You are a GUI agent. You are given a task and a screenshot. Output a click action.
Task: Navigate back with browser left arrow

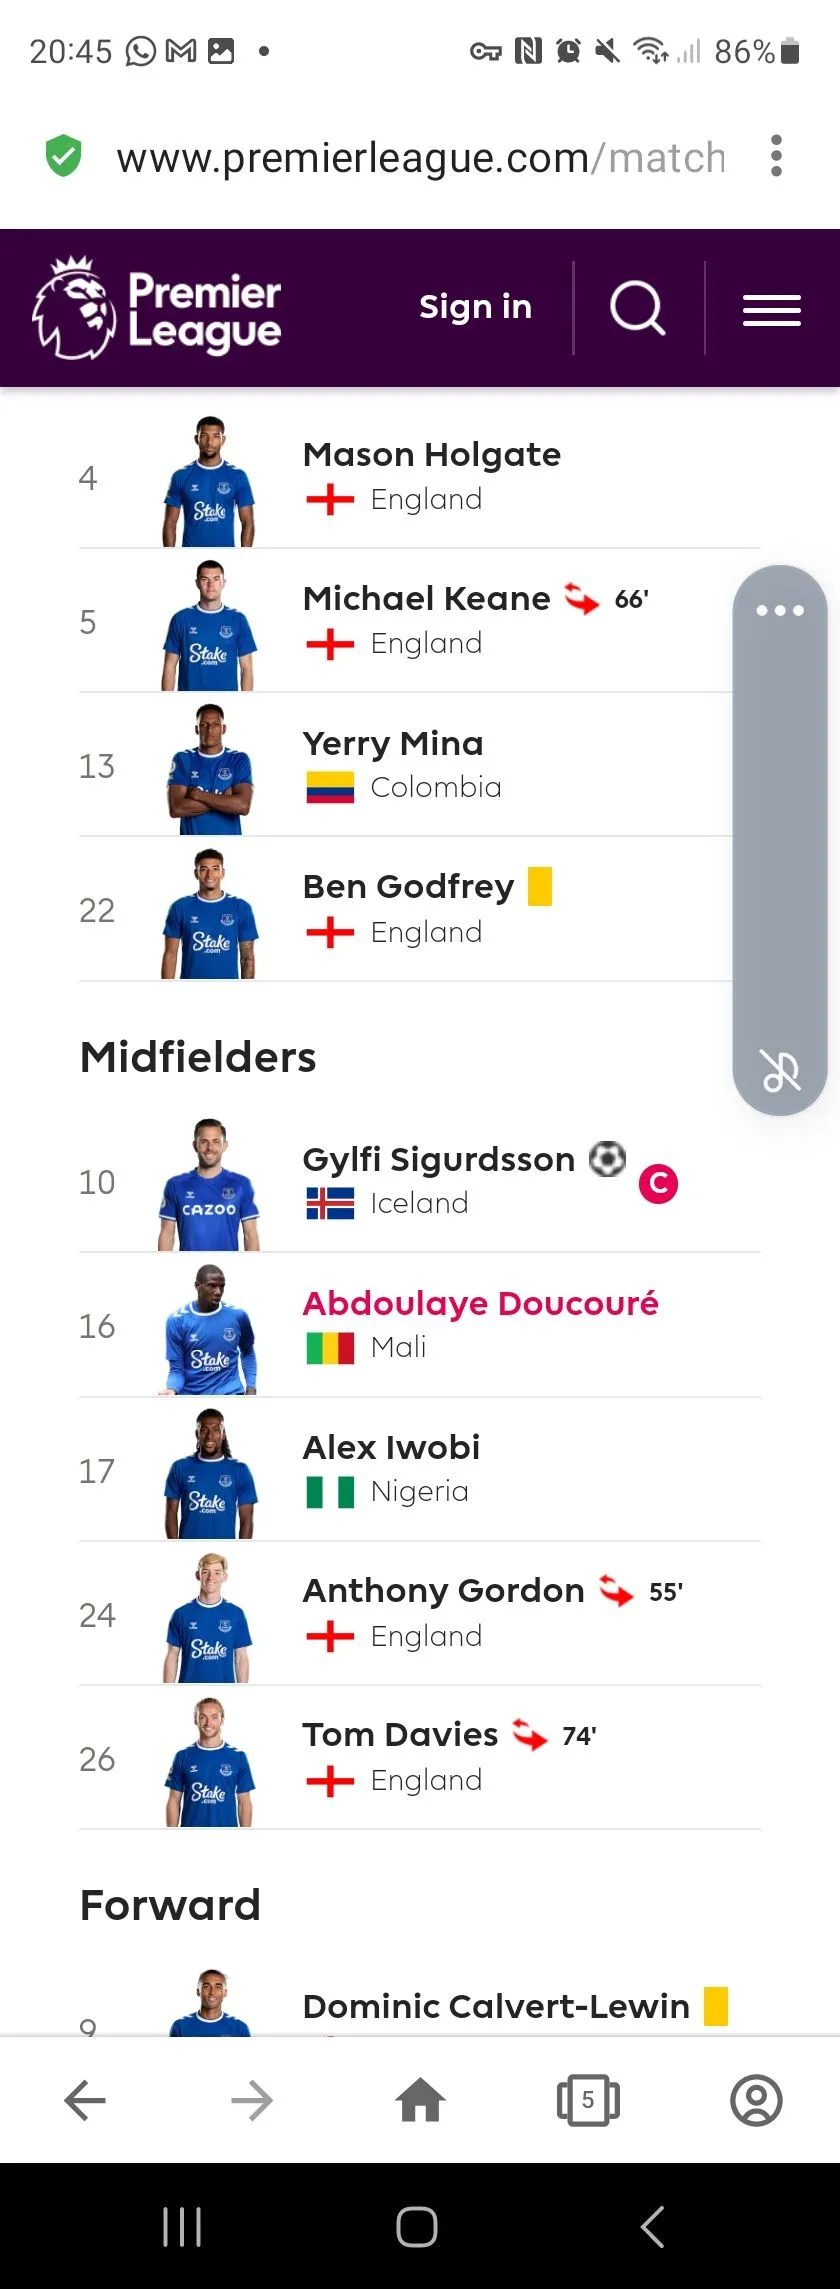tap(85, 2099)
